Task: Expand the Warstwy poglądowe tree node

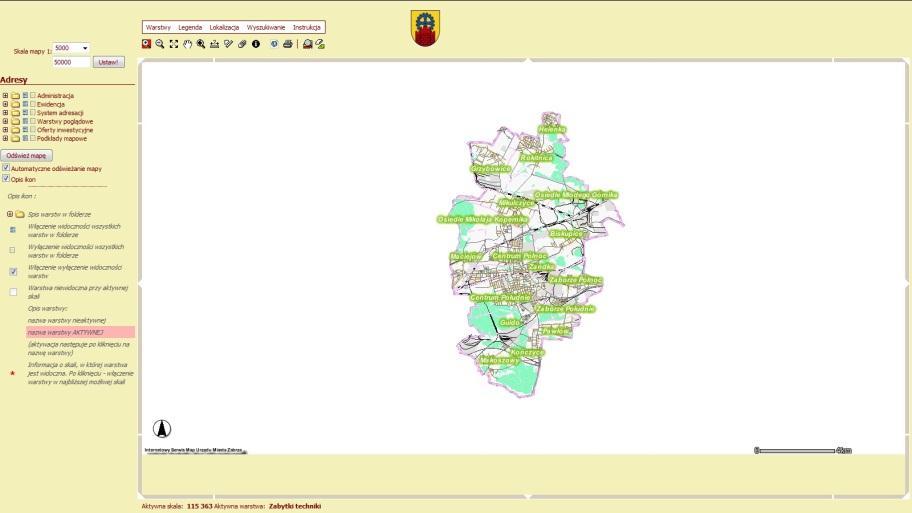Action: point(5,122)
